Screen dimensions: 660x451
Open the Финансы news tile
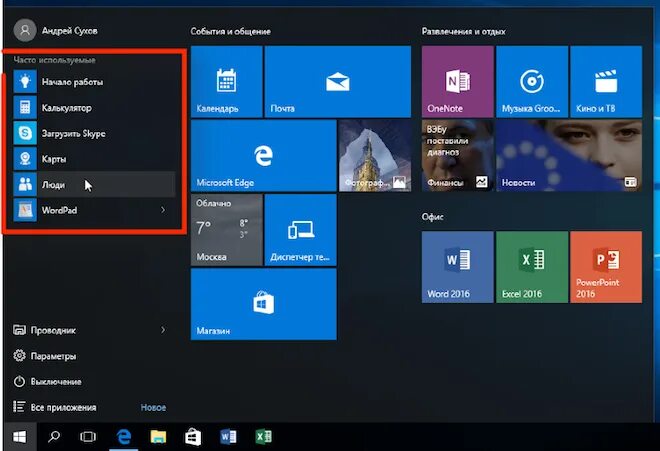click(458, 156)
